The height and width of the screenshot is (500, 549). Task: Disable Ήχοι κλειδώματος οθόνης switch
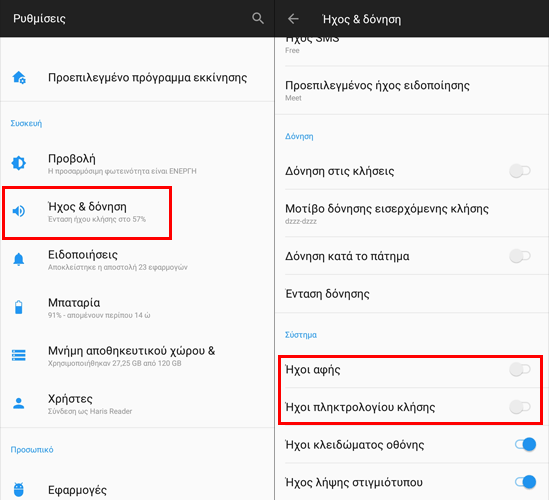(525, 445)
